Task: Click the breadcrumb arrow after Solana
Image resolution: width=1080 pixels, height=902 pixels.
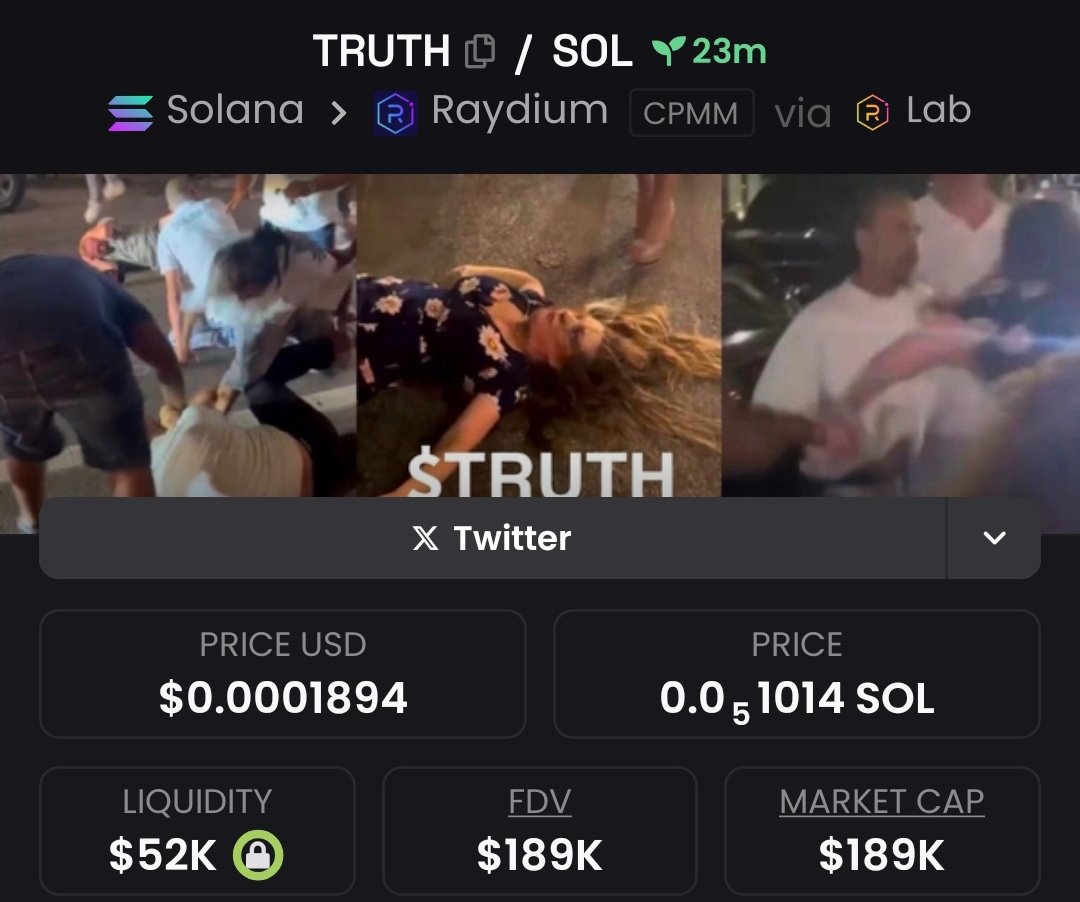Action: click(x=338, y=113)
